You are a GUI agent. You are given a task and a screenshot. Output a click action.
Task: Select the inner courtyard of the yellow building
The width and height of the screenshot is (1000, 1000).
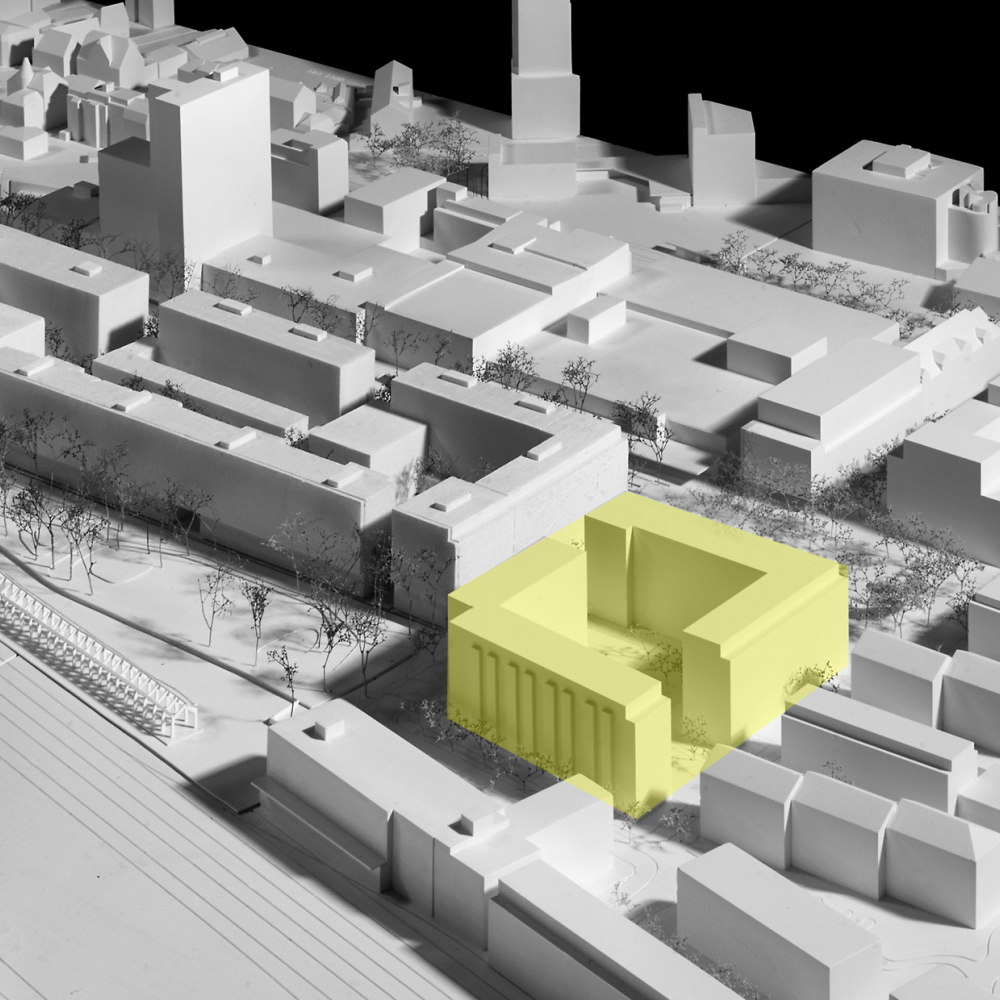pyautogui.click(x=640, y=640)
